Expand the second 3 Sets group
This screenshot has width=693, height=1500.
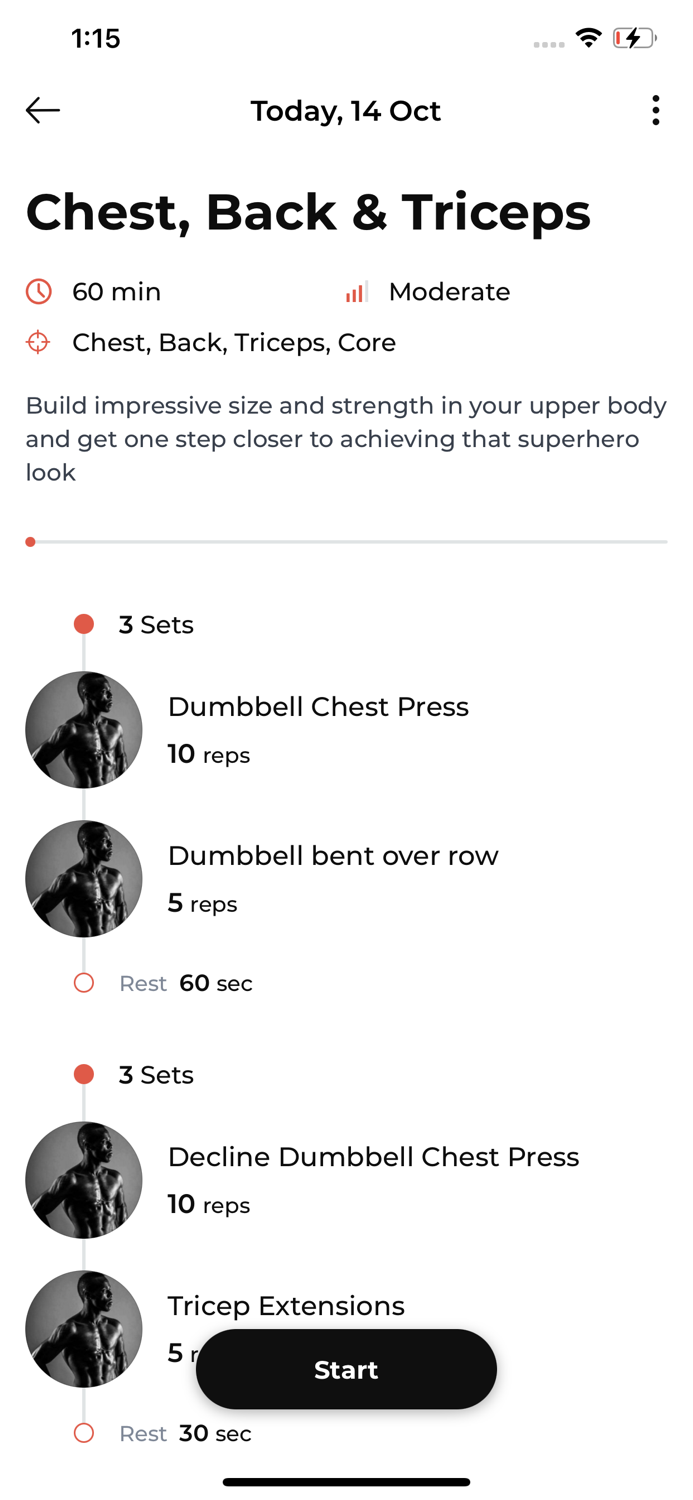point(156,1073)
